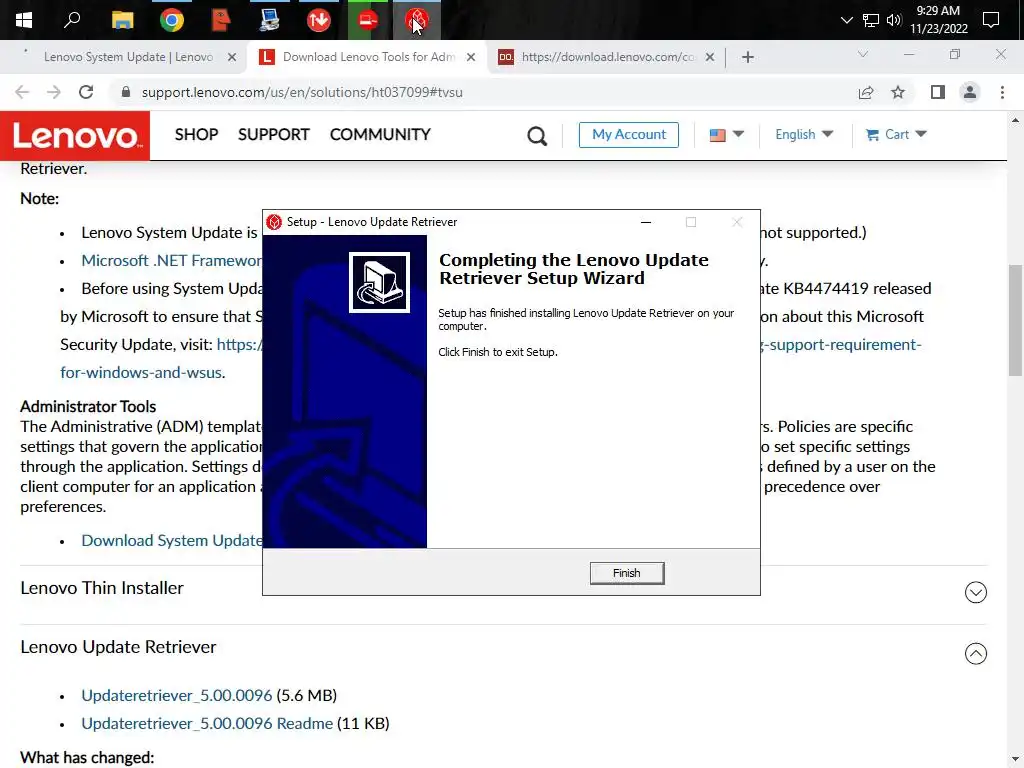
Task: Open the Windows Start menu
Action: [x=24, y=20]
